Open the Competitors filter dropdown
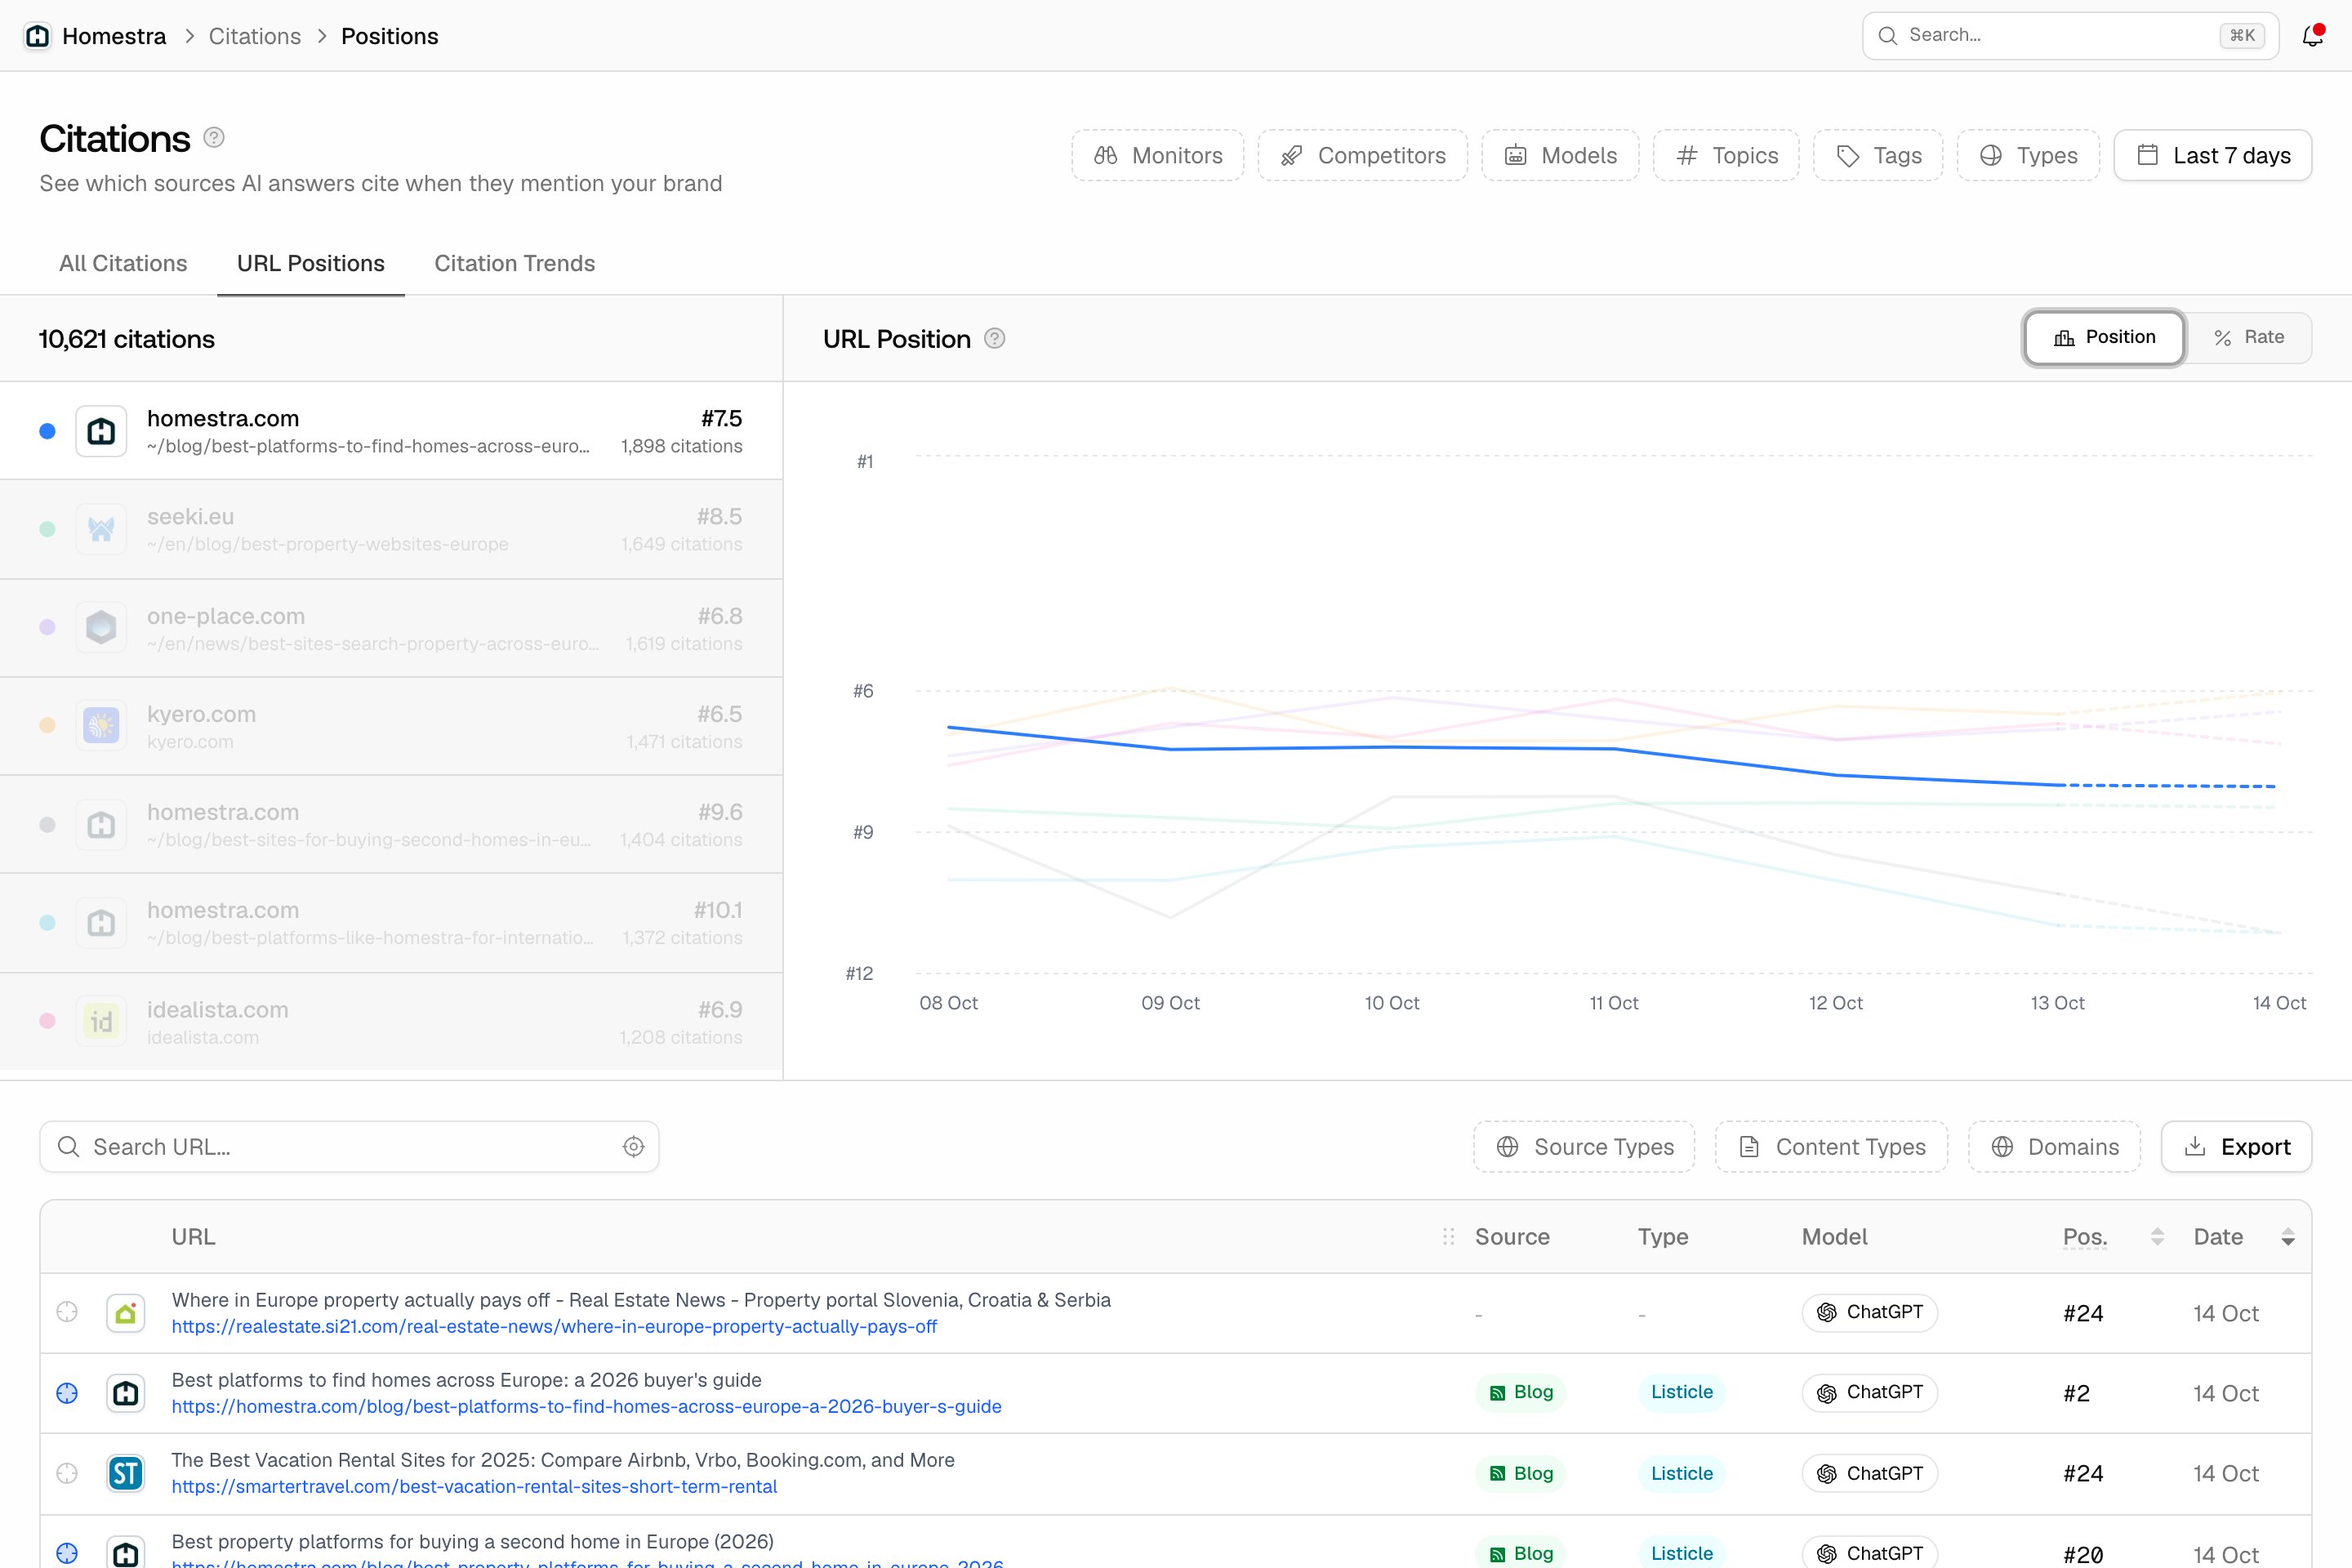 click(1363, 155)
